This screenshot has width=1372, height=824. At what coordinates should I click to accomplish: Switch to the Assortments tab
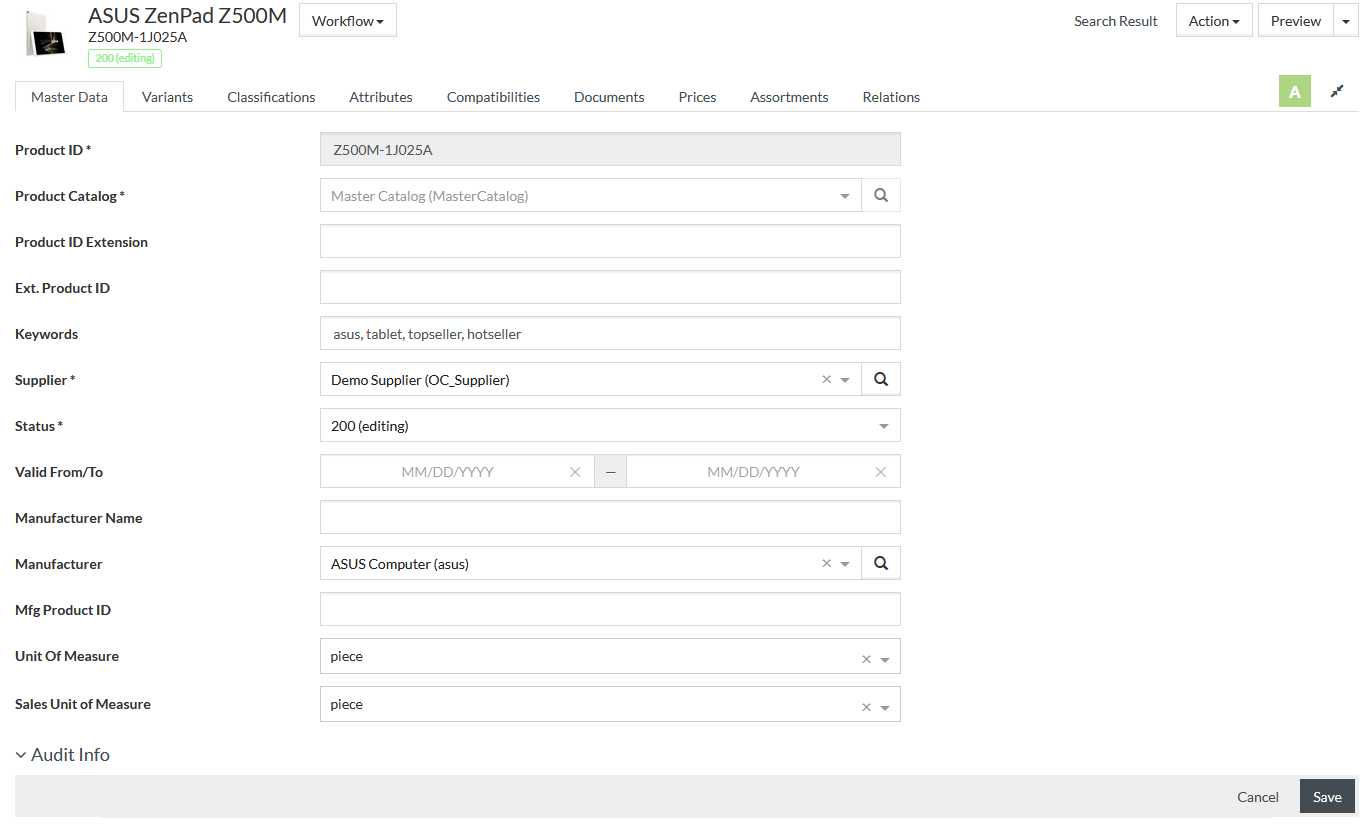pyautogui.click(x=789, y=97)
